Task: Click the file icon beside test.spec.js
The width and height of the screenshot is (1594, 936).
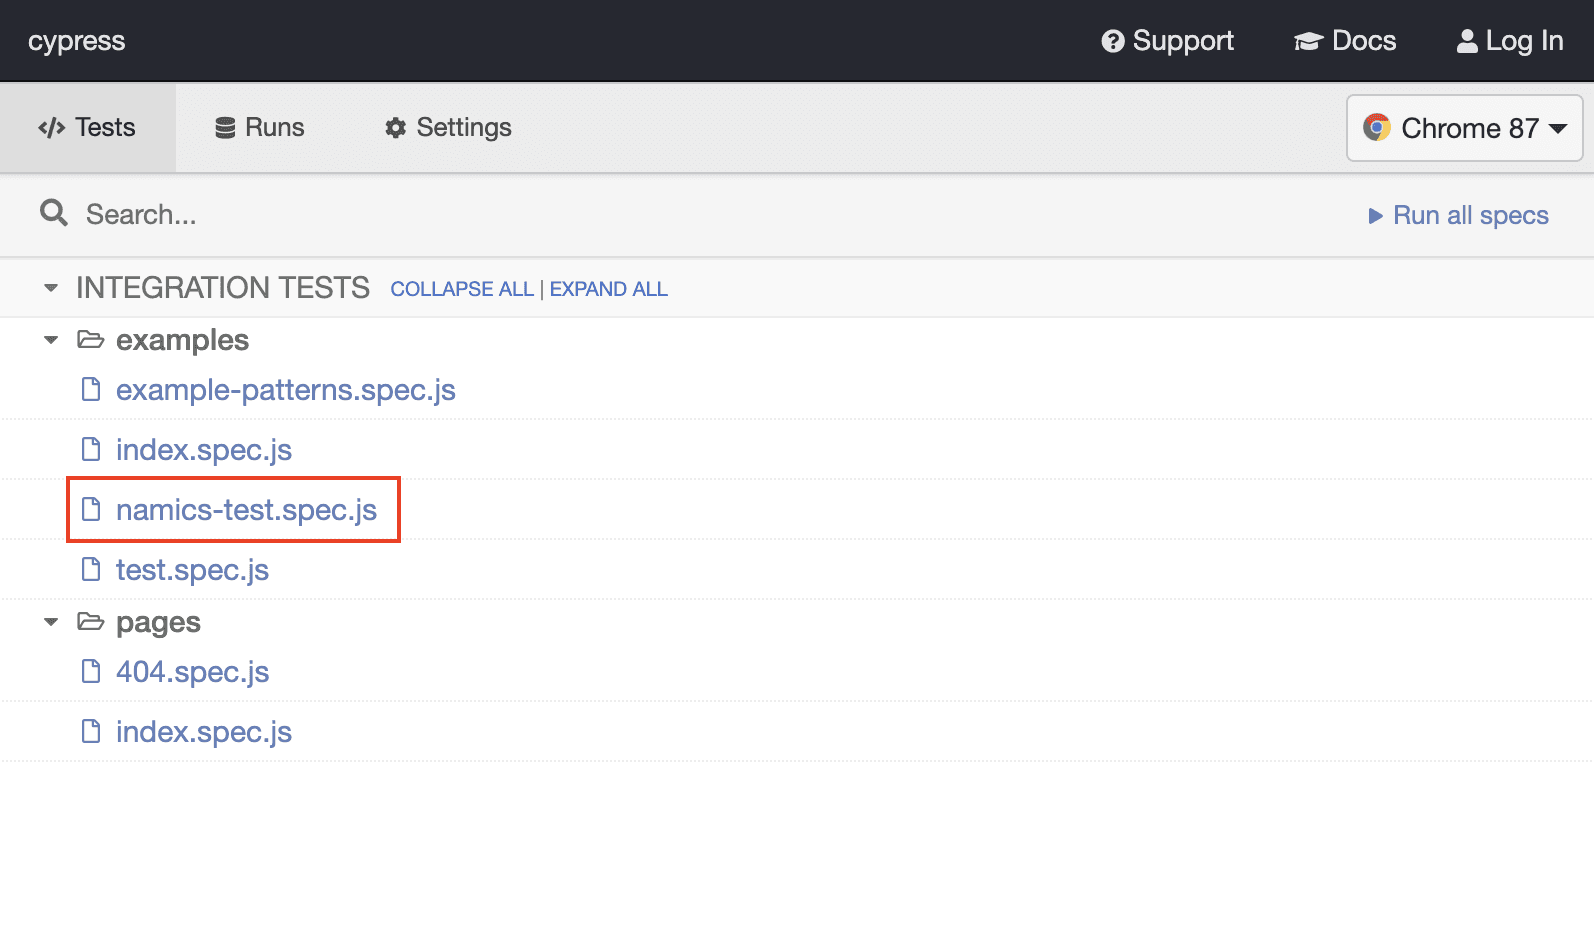Action: [x=91, y=569]
